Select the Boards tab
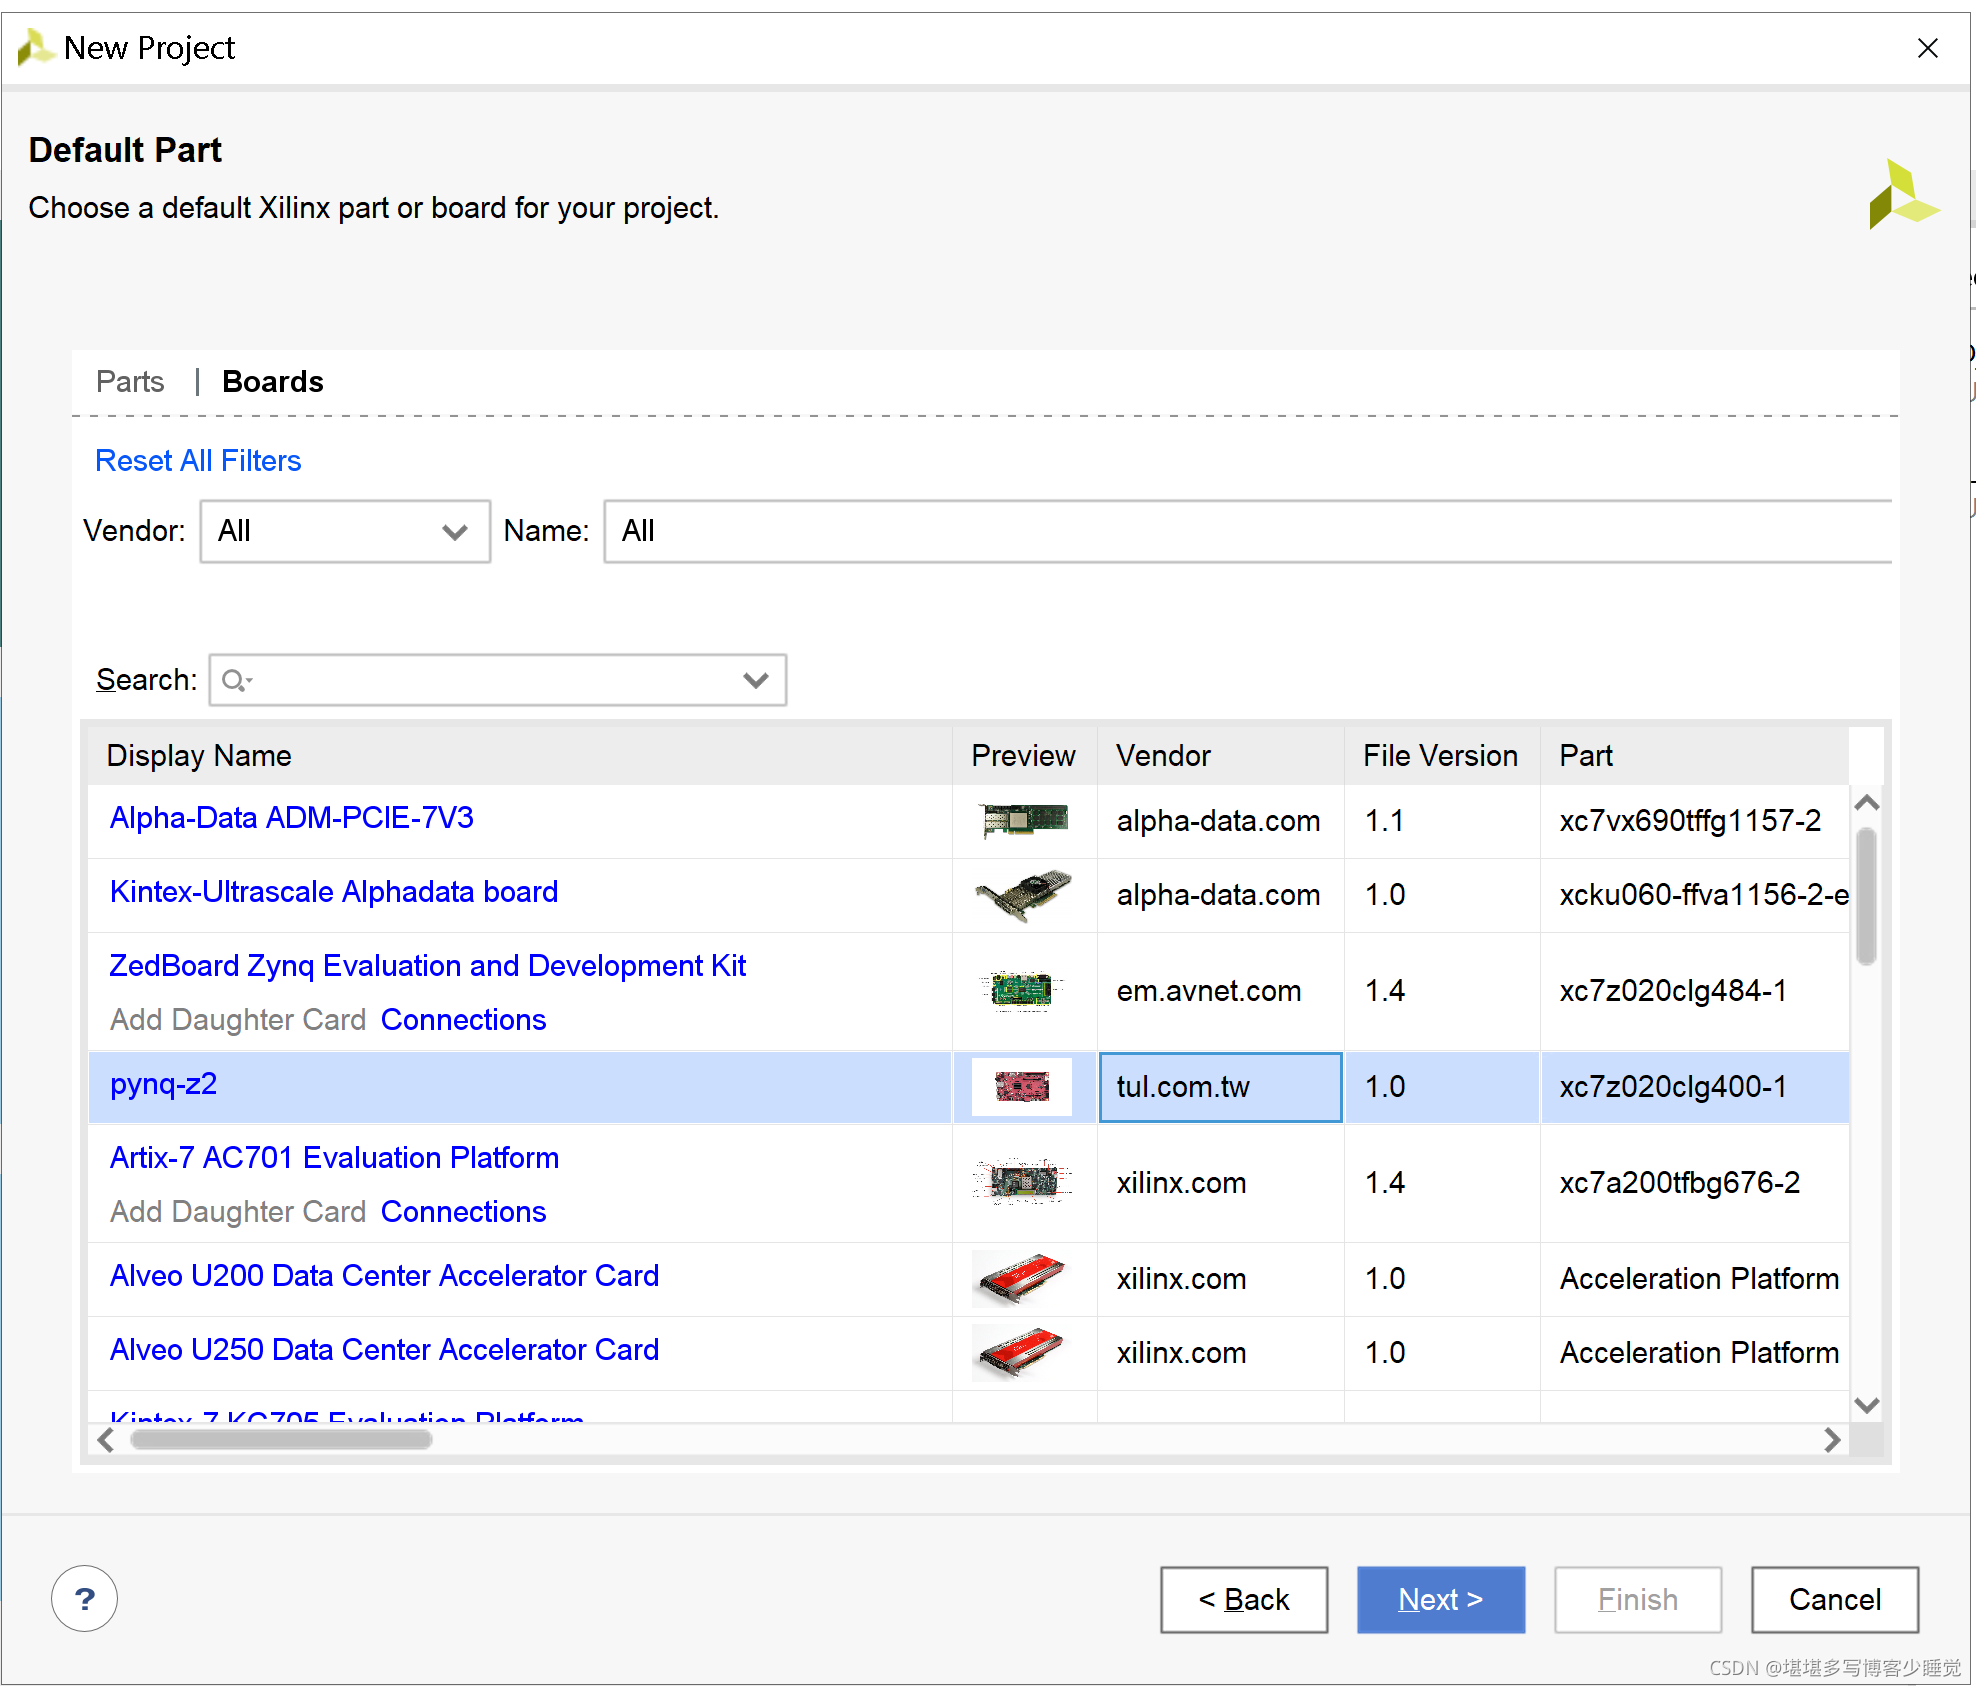This screenshot has width=1976, height=1686. pos(272,381)
